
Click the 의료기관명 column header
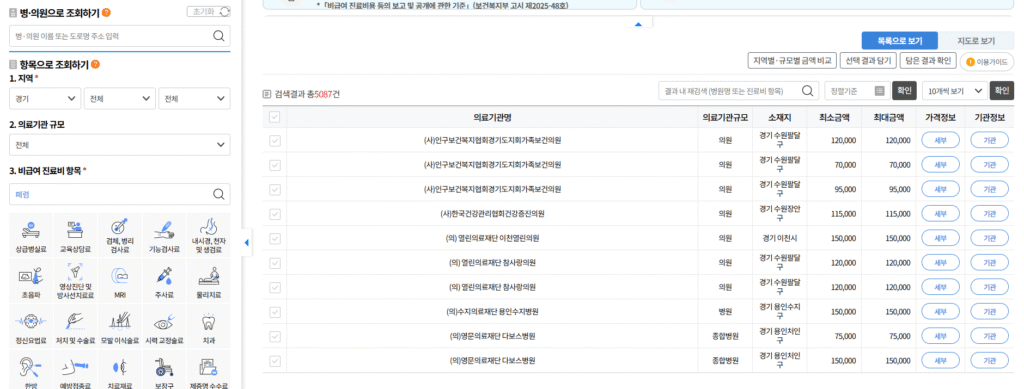pyautogui.click(x=492, y=117)
